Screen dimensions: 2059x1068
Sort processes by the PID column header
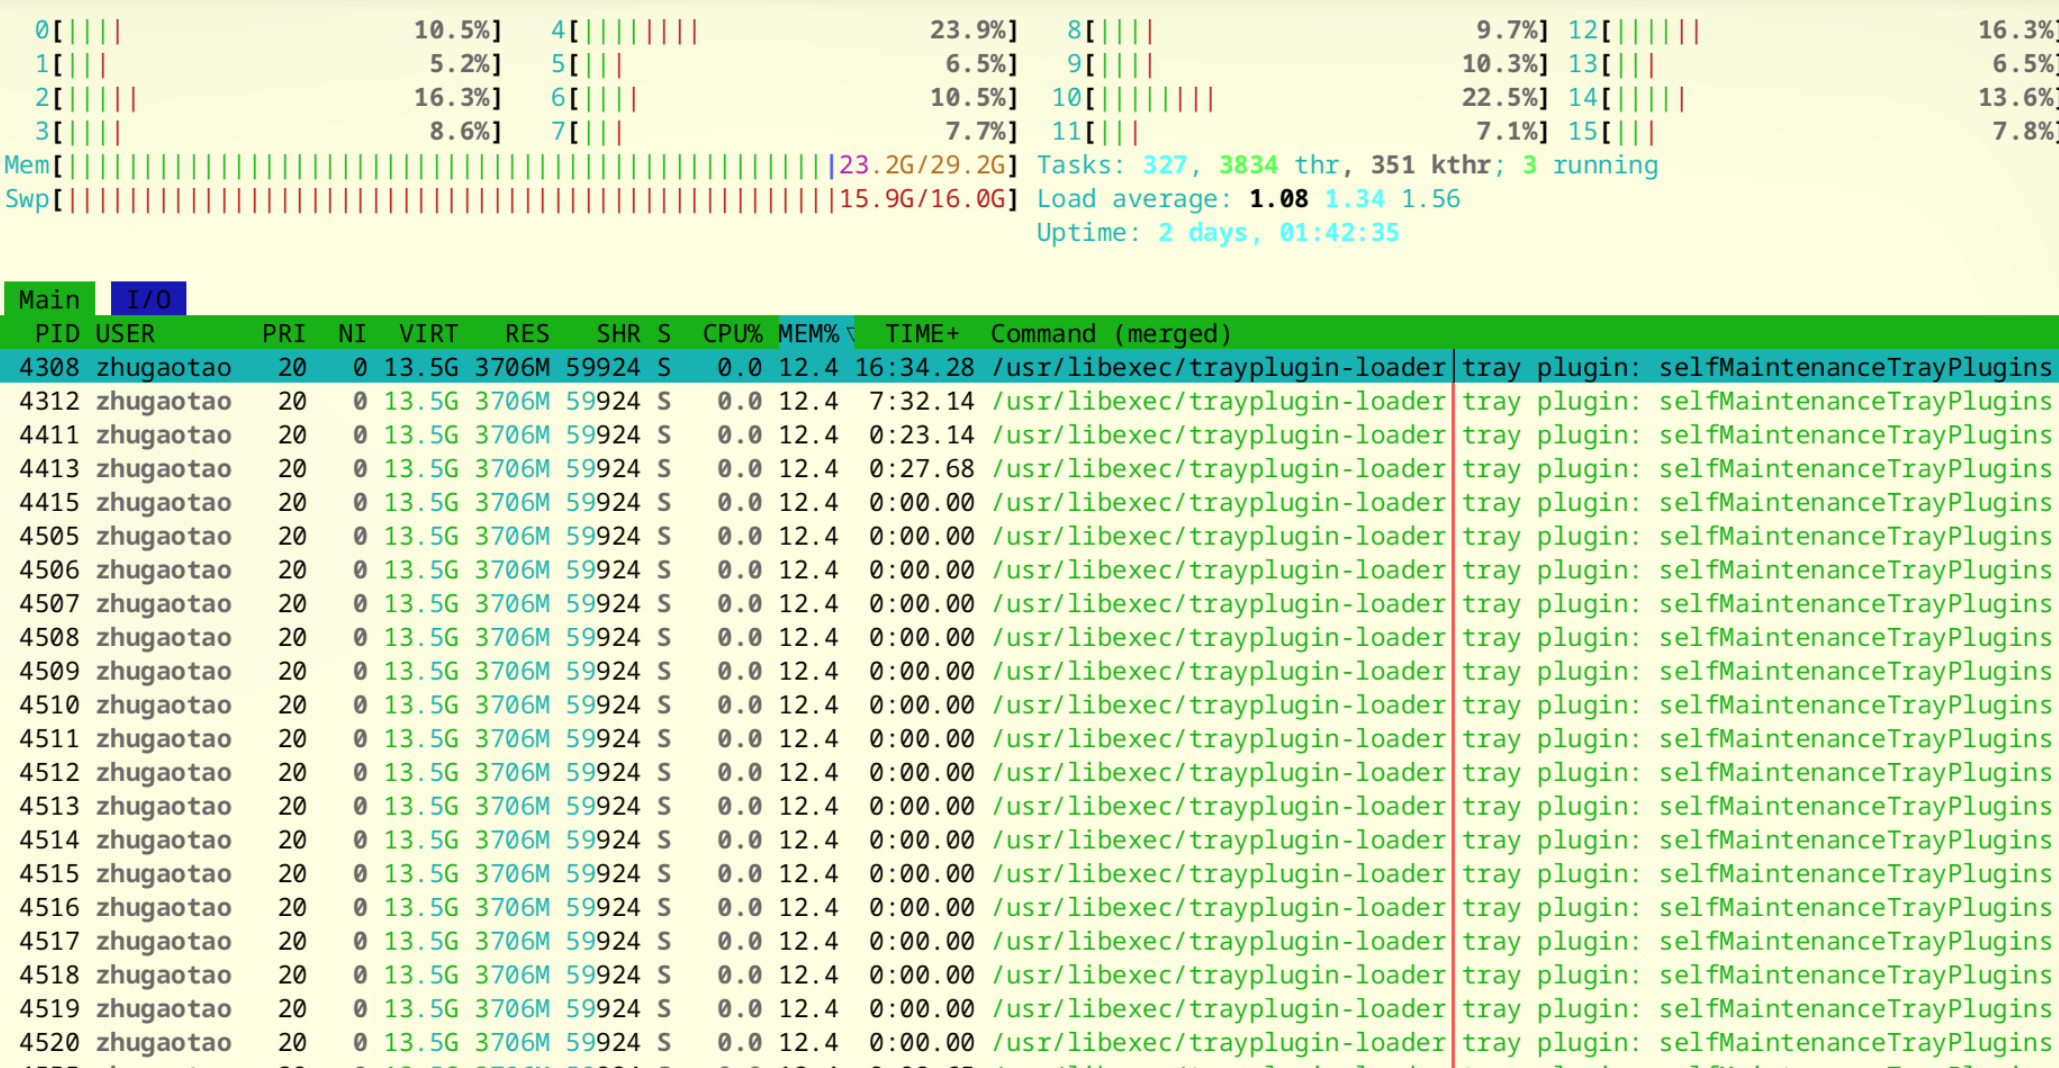(57, 333)
